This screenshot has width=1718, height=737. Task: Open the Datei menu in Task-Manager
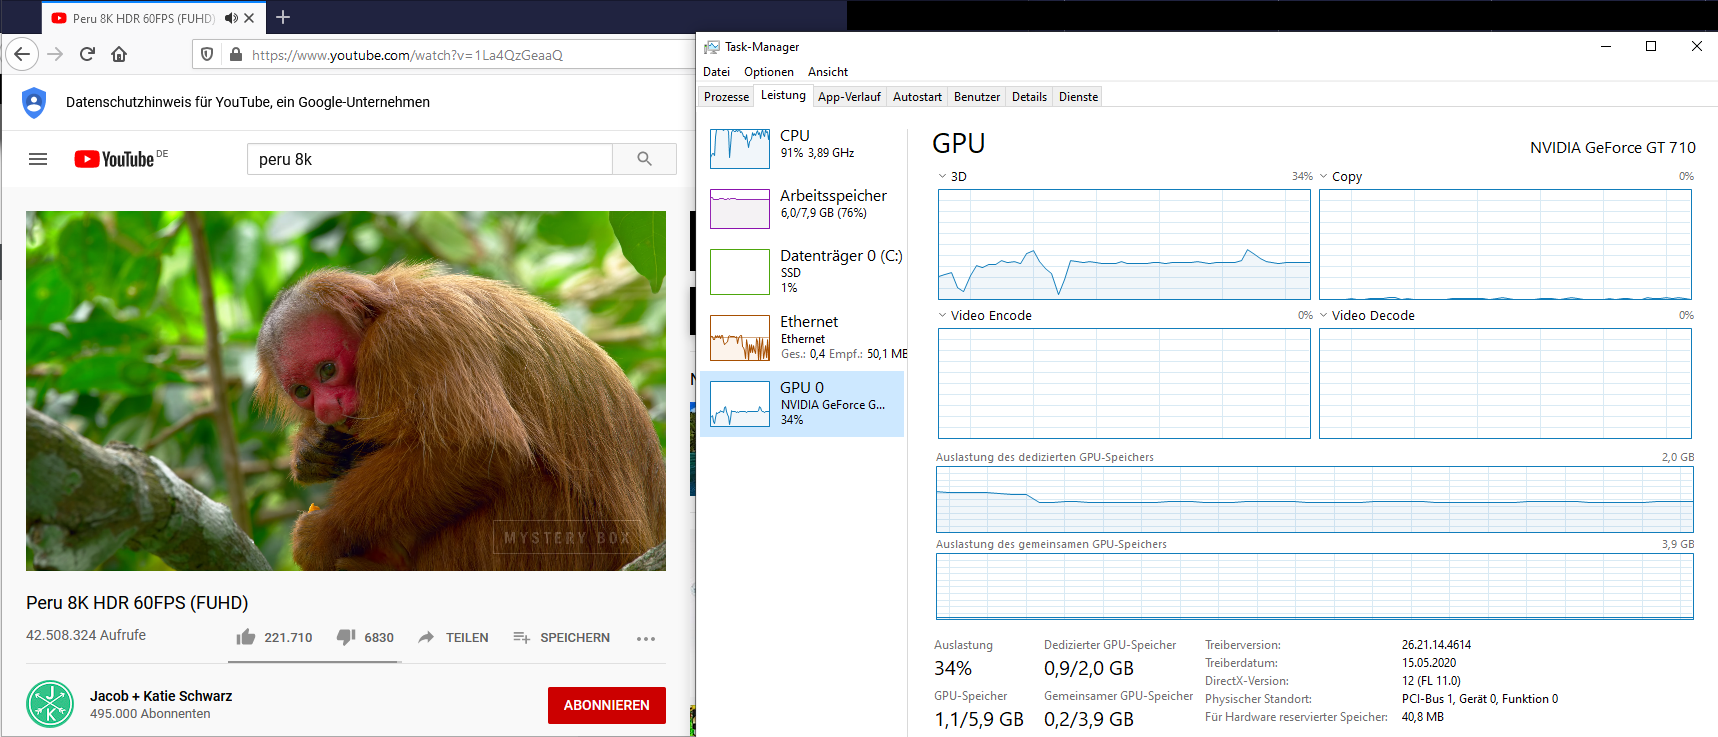coord(716,72)
